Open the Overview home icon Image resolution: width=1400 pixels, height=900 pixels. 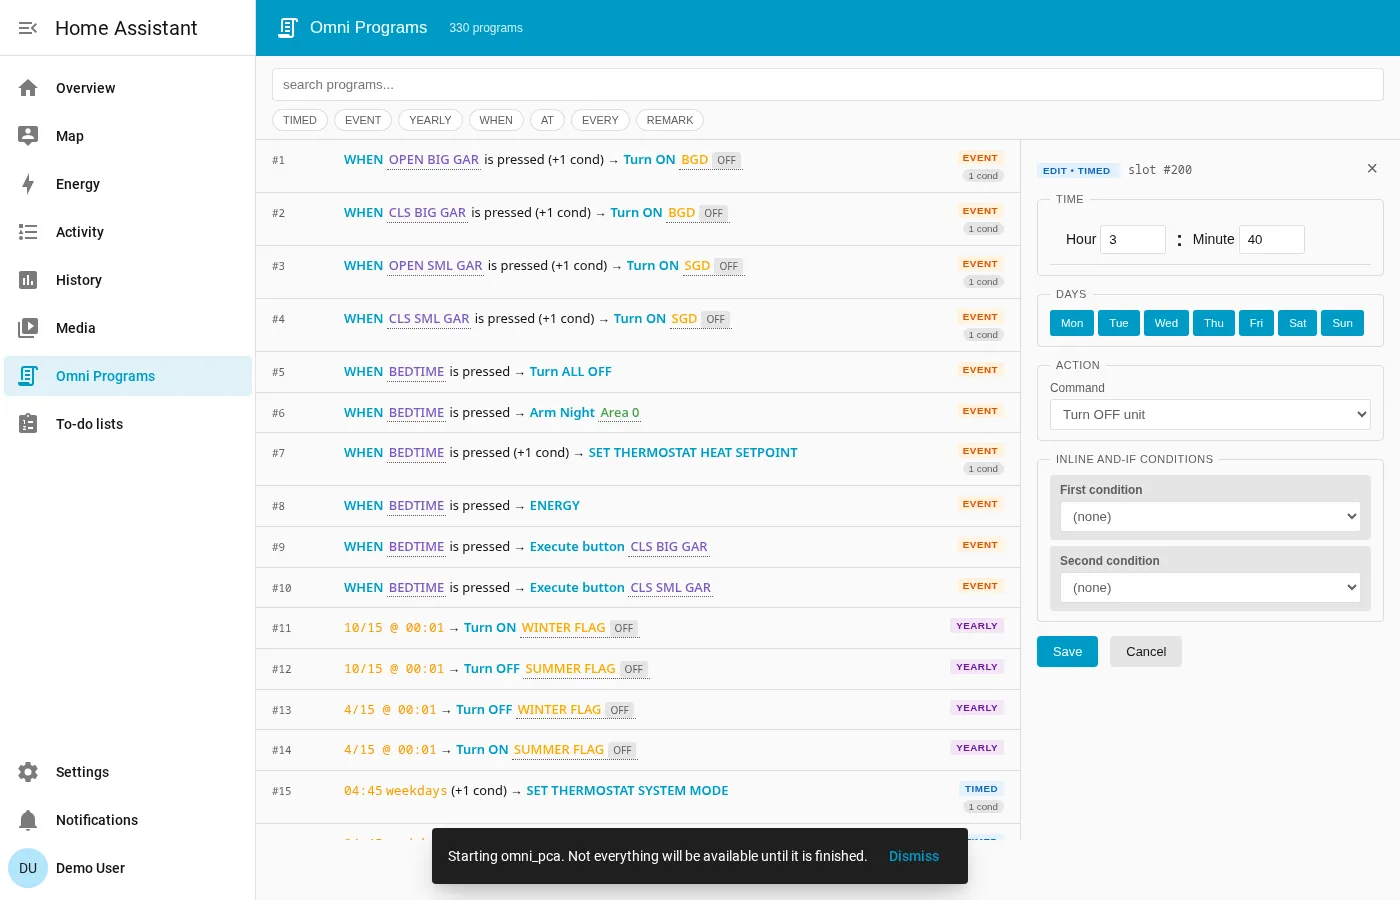pyautogui.click(x=28, y=88)
